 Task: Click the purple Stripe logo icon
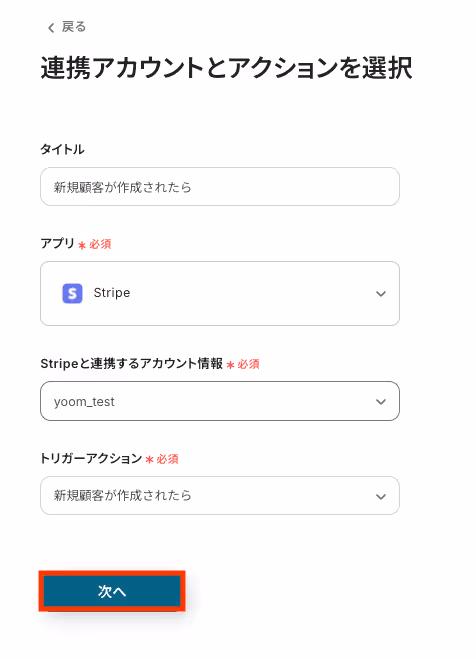[x=72, y=293]
